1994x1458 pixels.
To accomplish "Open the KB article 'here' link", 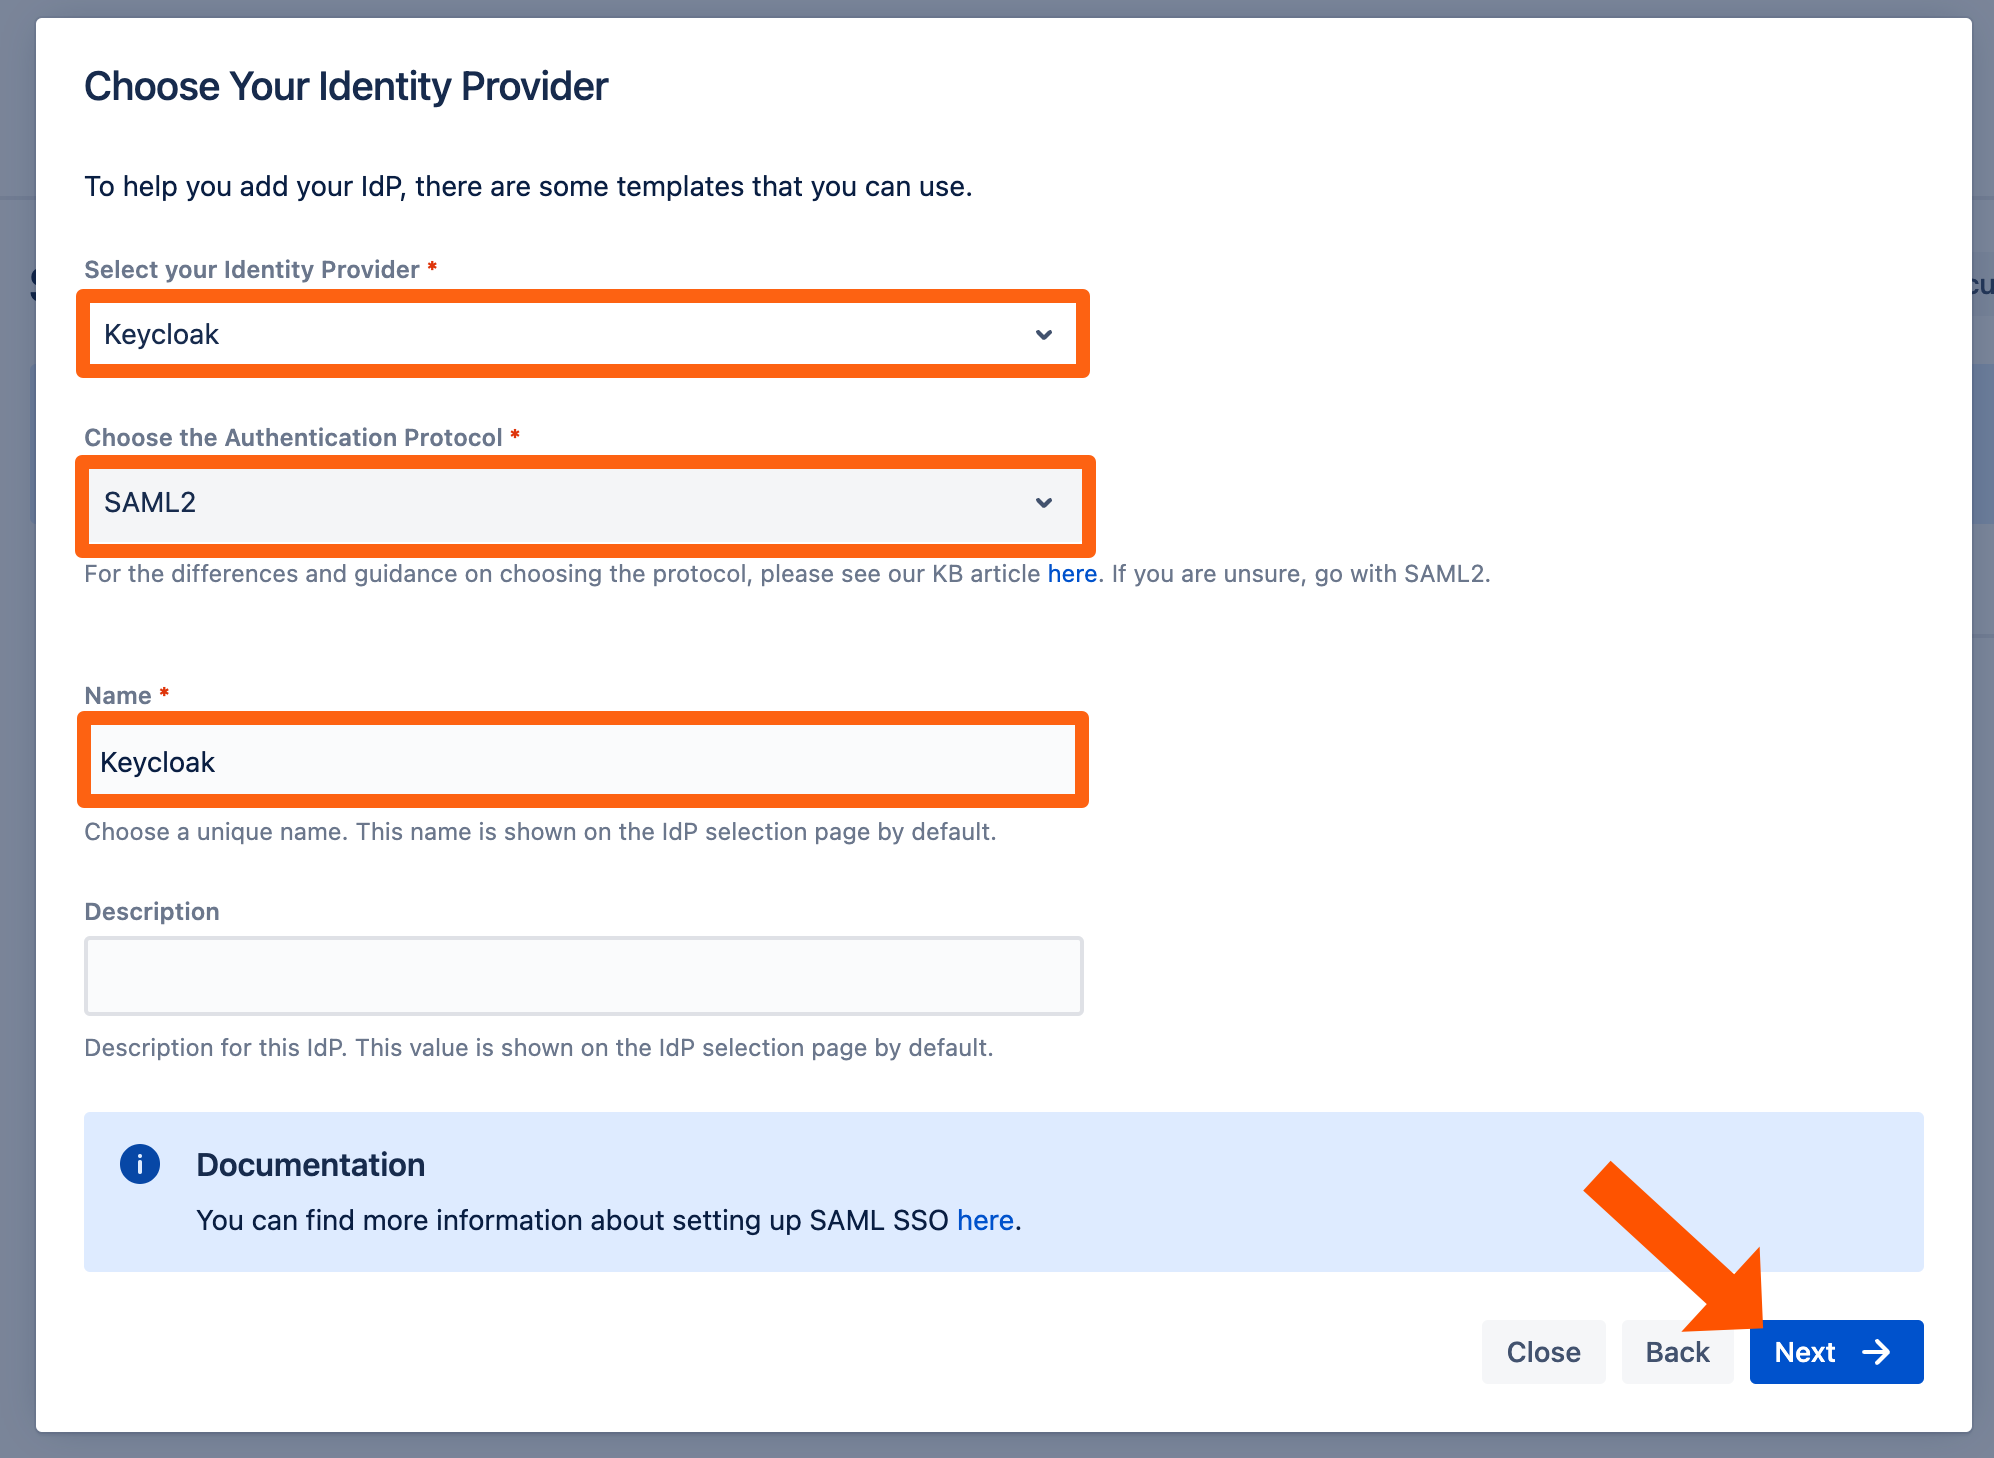I will [x=1072, y=574].
